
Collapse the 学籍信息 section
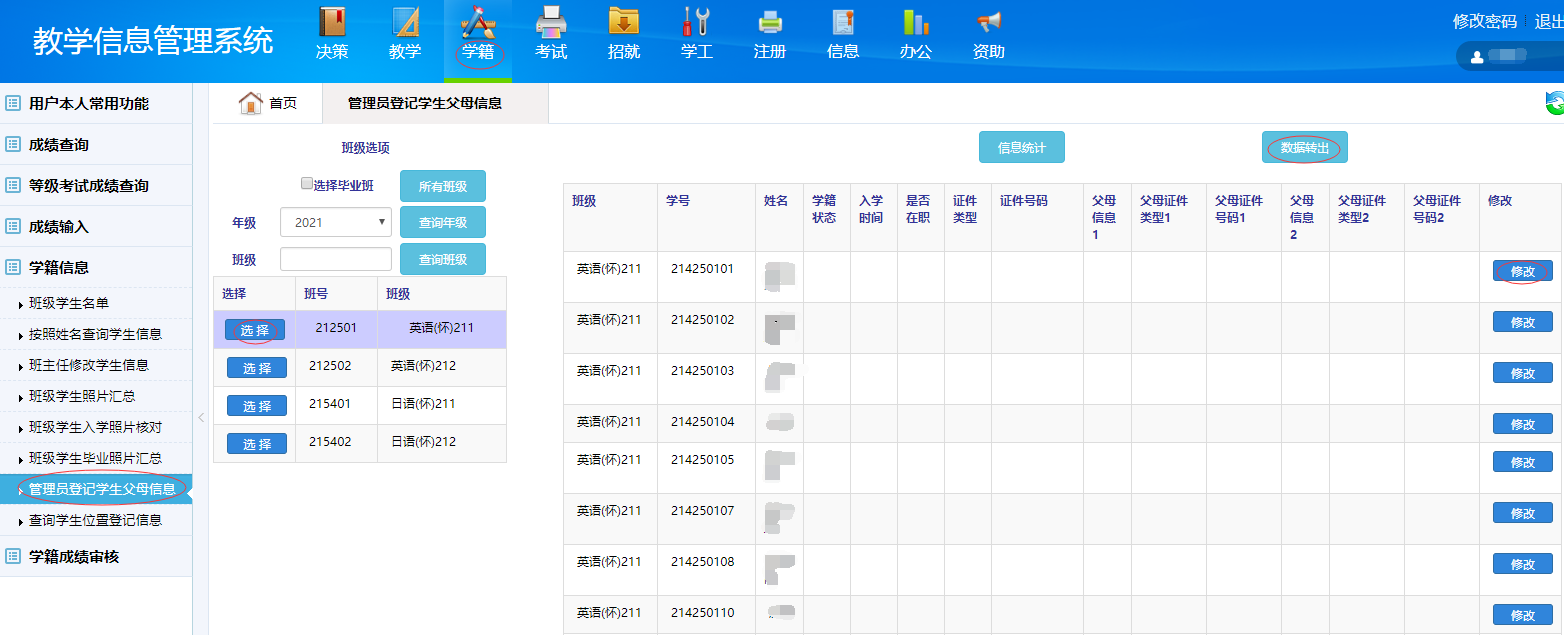96,267
